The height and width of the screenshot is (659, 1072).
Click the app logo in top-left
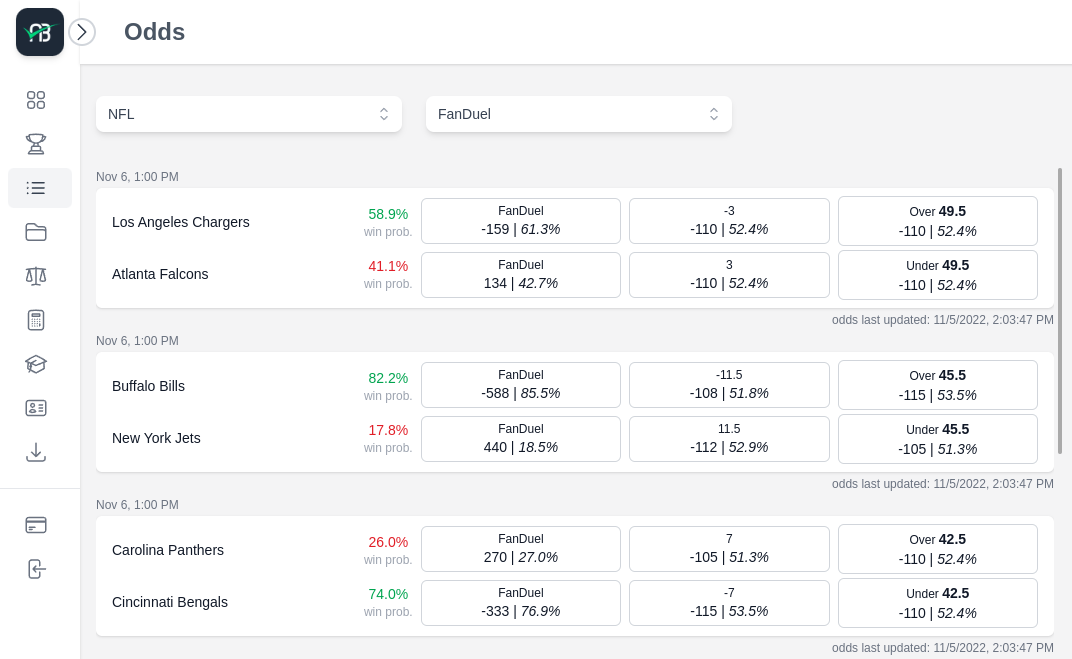[40, 32]
